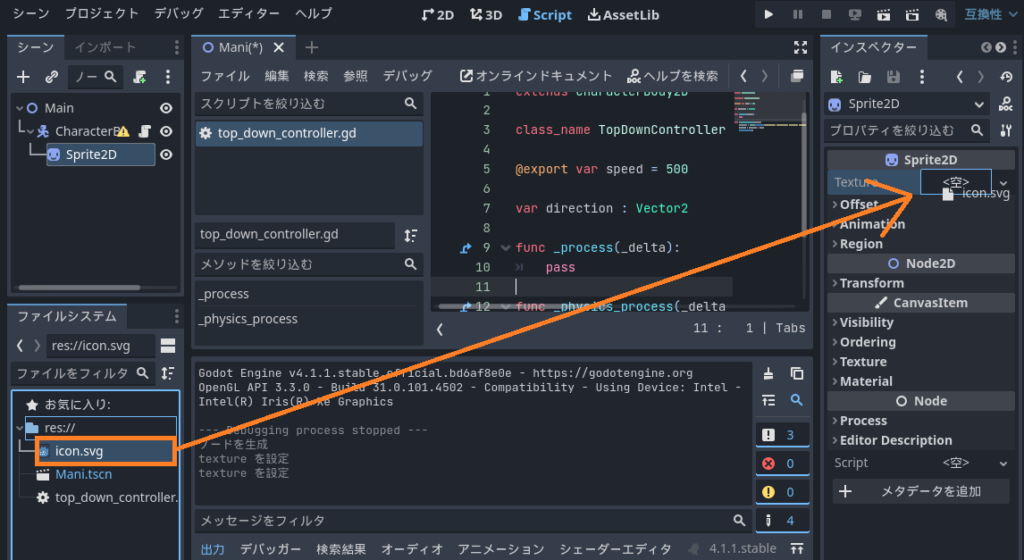The height and width of the screenshot is (560, 1024).
Task: Open the ヘルプ menu
Action: pos(313,14)
